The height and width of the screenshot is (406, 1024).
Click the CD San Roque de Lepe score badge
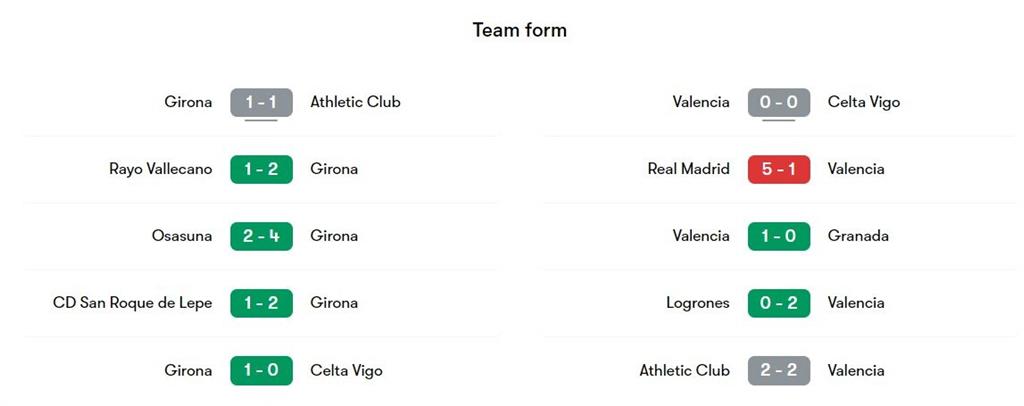261,303
